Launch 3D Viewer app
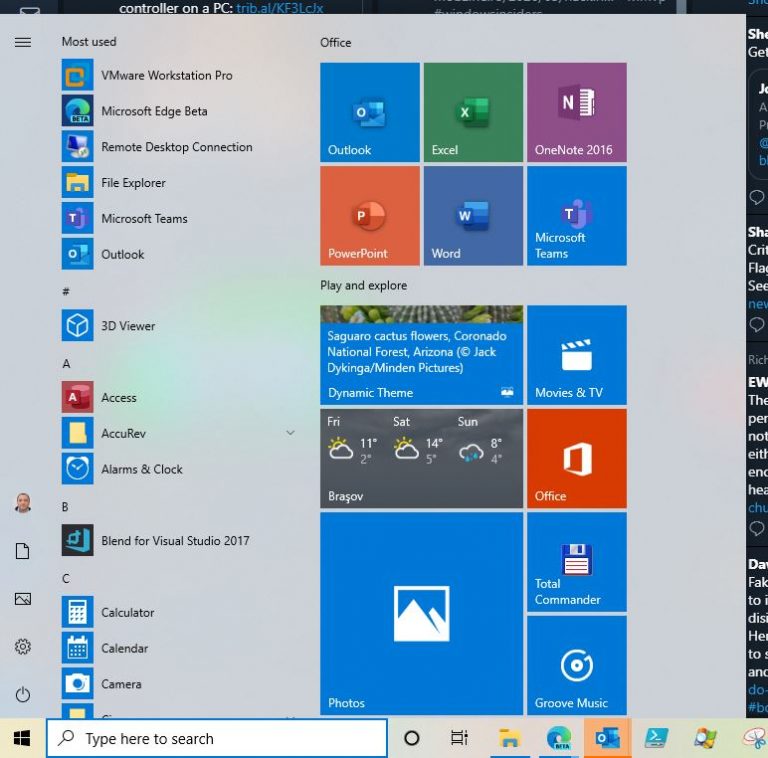The height and width of the screenshot is (758, 768). 179,326
